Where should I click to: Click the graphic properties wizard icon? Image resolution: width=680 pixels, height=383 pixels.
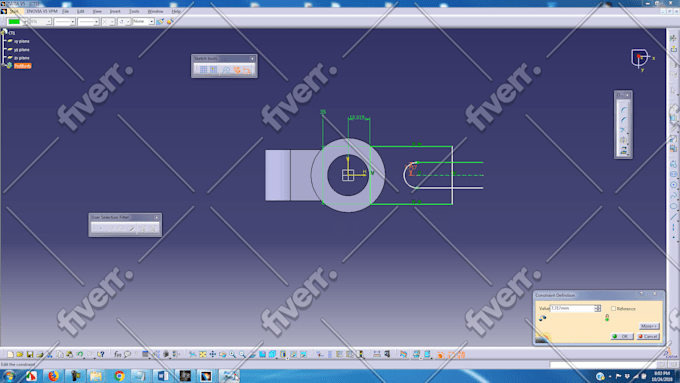(170, 21)
